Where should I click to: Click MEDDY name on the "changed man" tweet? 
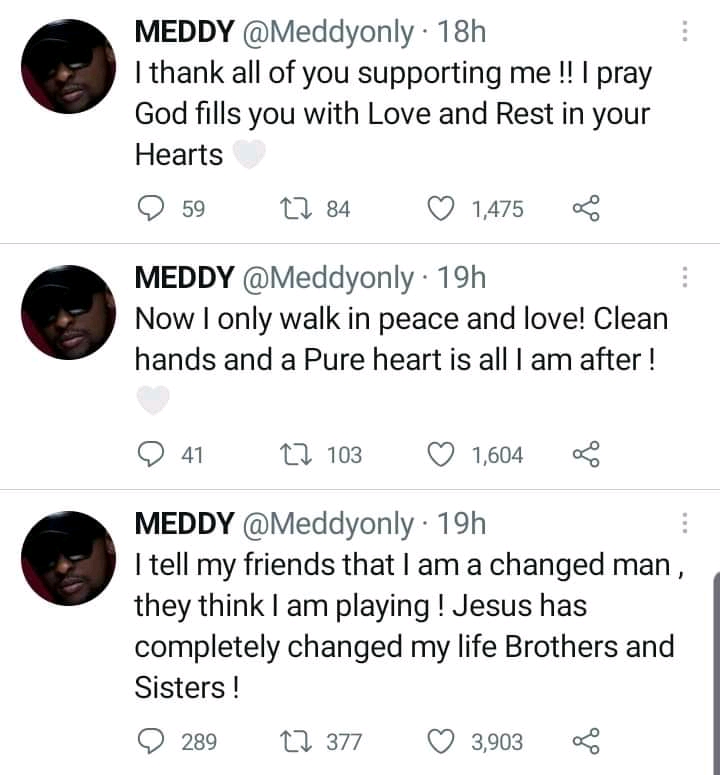click(x=184, y=523)
